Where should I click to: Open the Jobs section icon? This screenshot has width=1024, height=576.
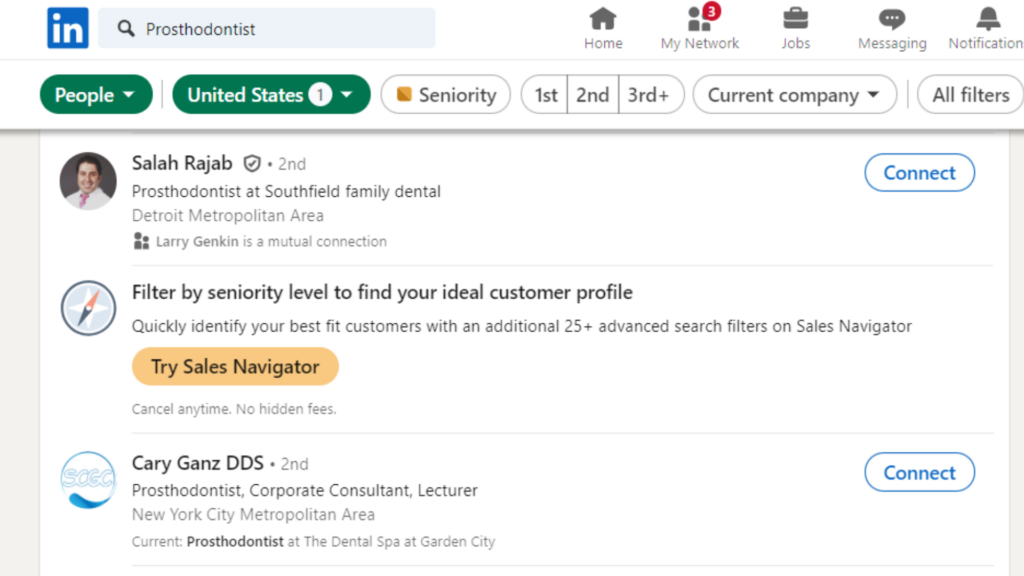[795, 22]
